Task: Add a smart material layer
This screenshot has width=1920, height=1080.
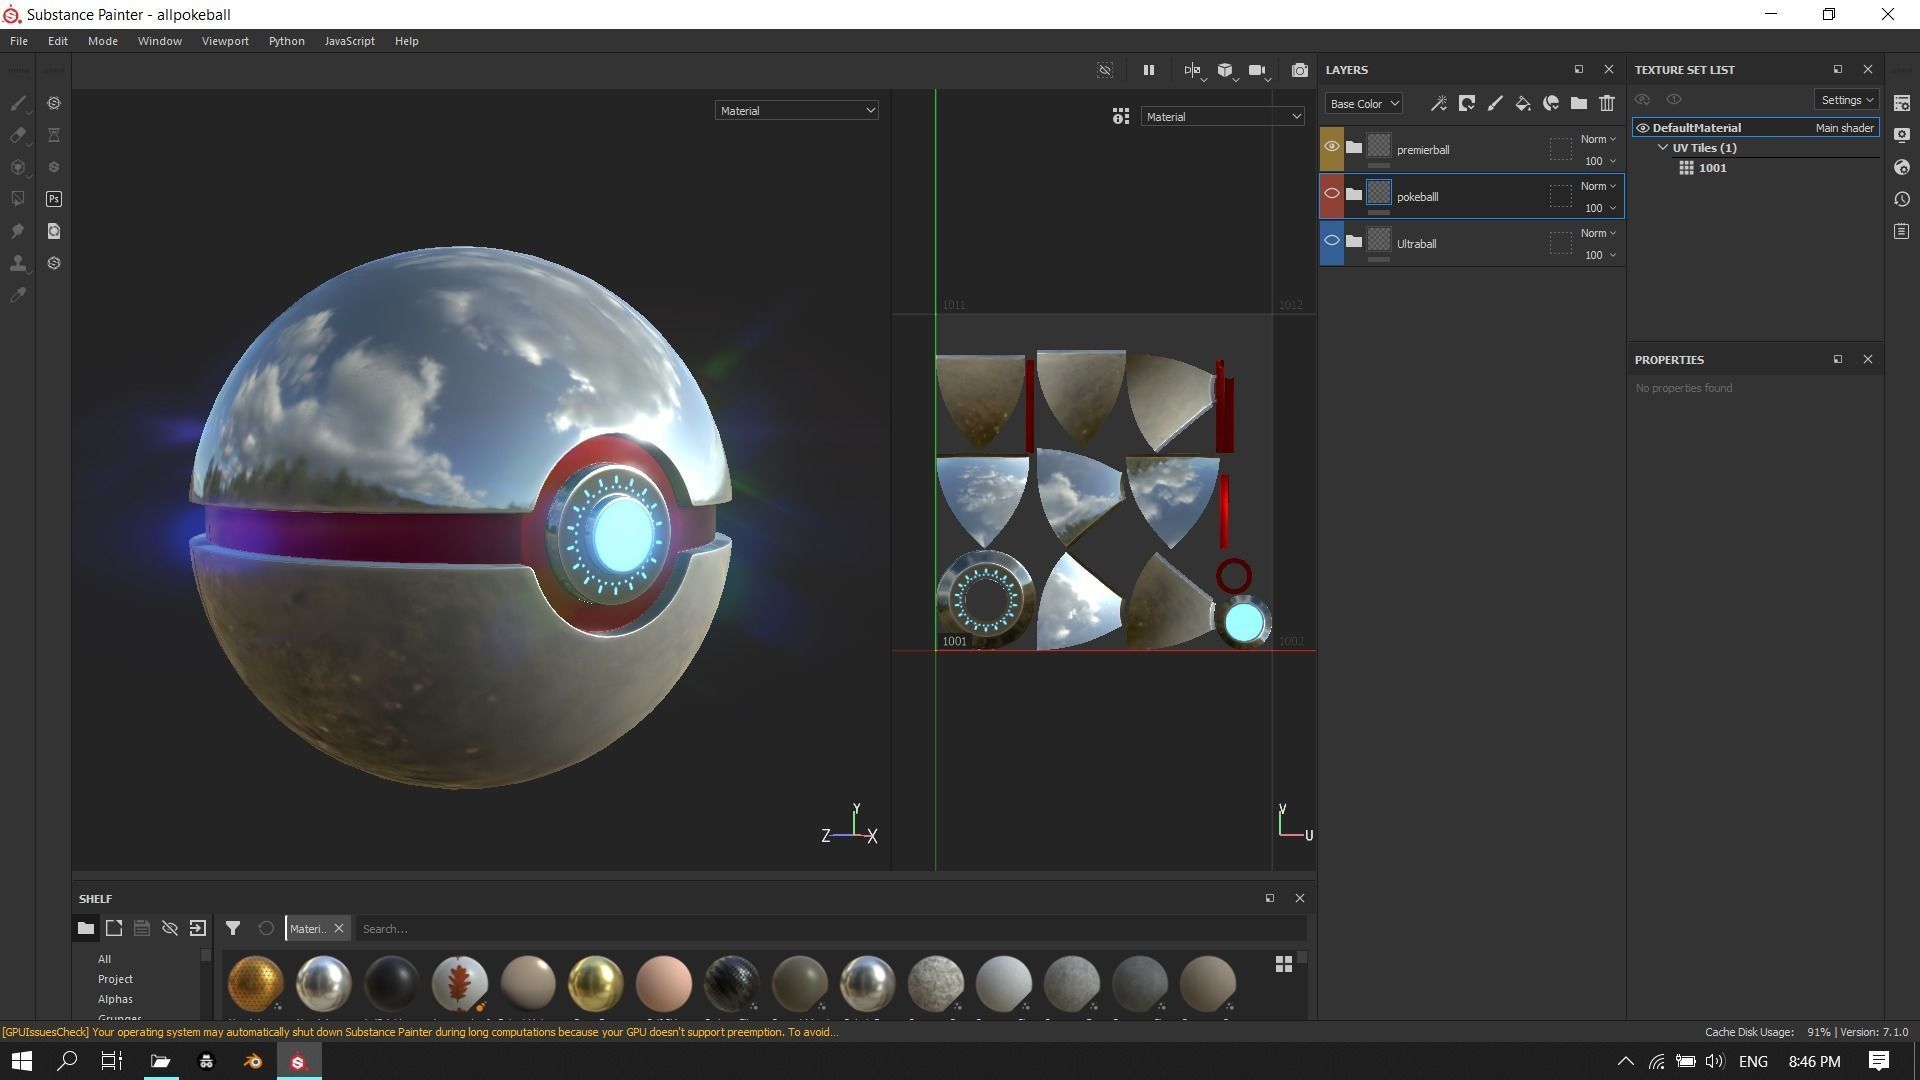Action: point(1551,103)
